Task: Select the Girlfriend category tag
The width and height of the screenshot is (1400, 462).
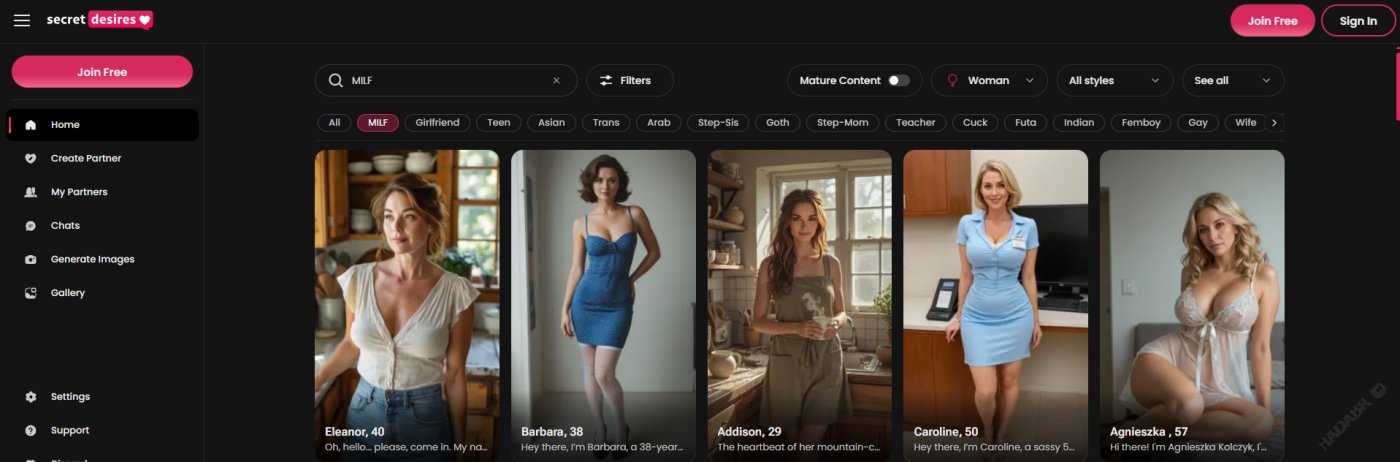Action: coord(438,123)
